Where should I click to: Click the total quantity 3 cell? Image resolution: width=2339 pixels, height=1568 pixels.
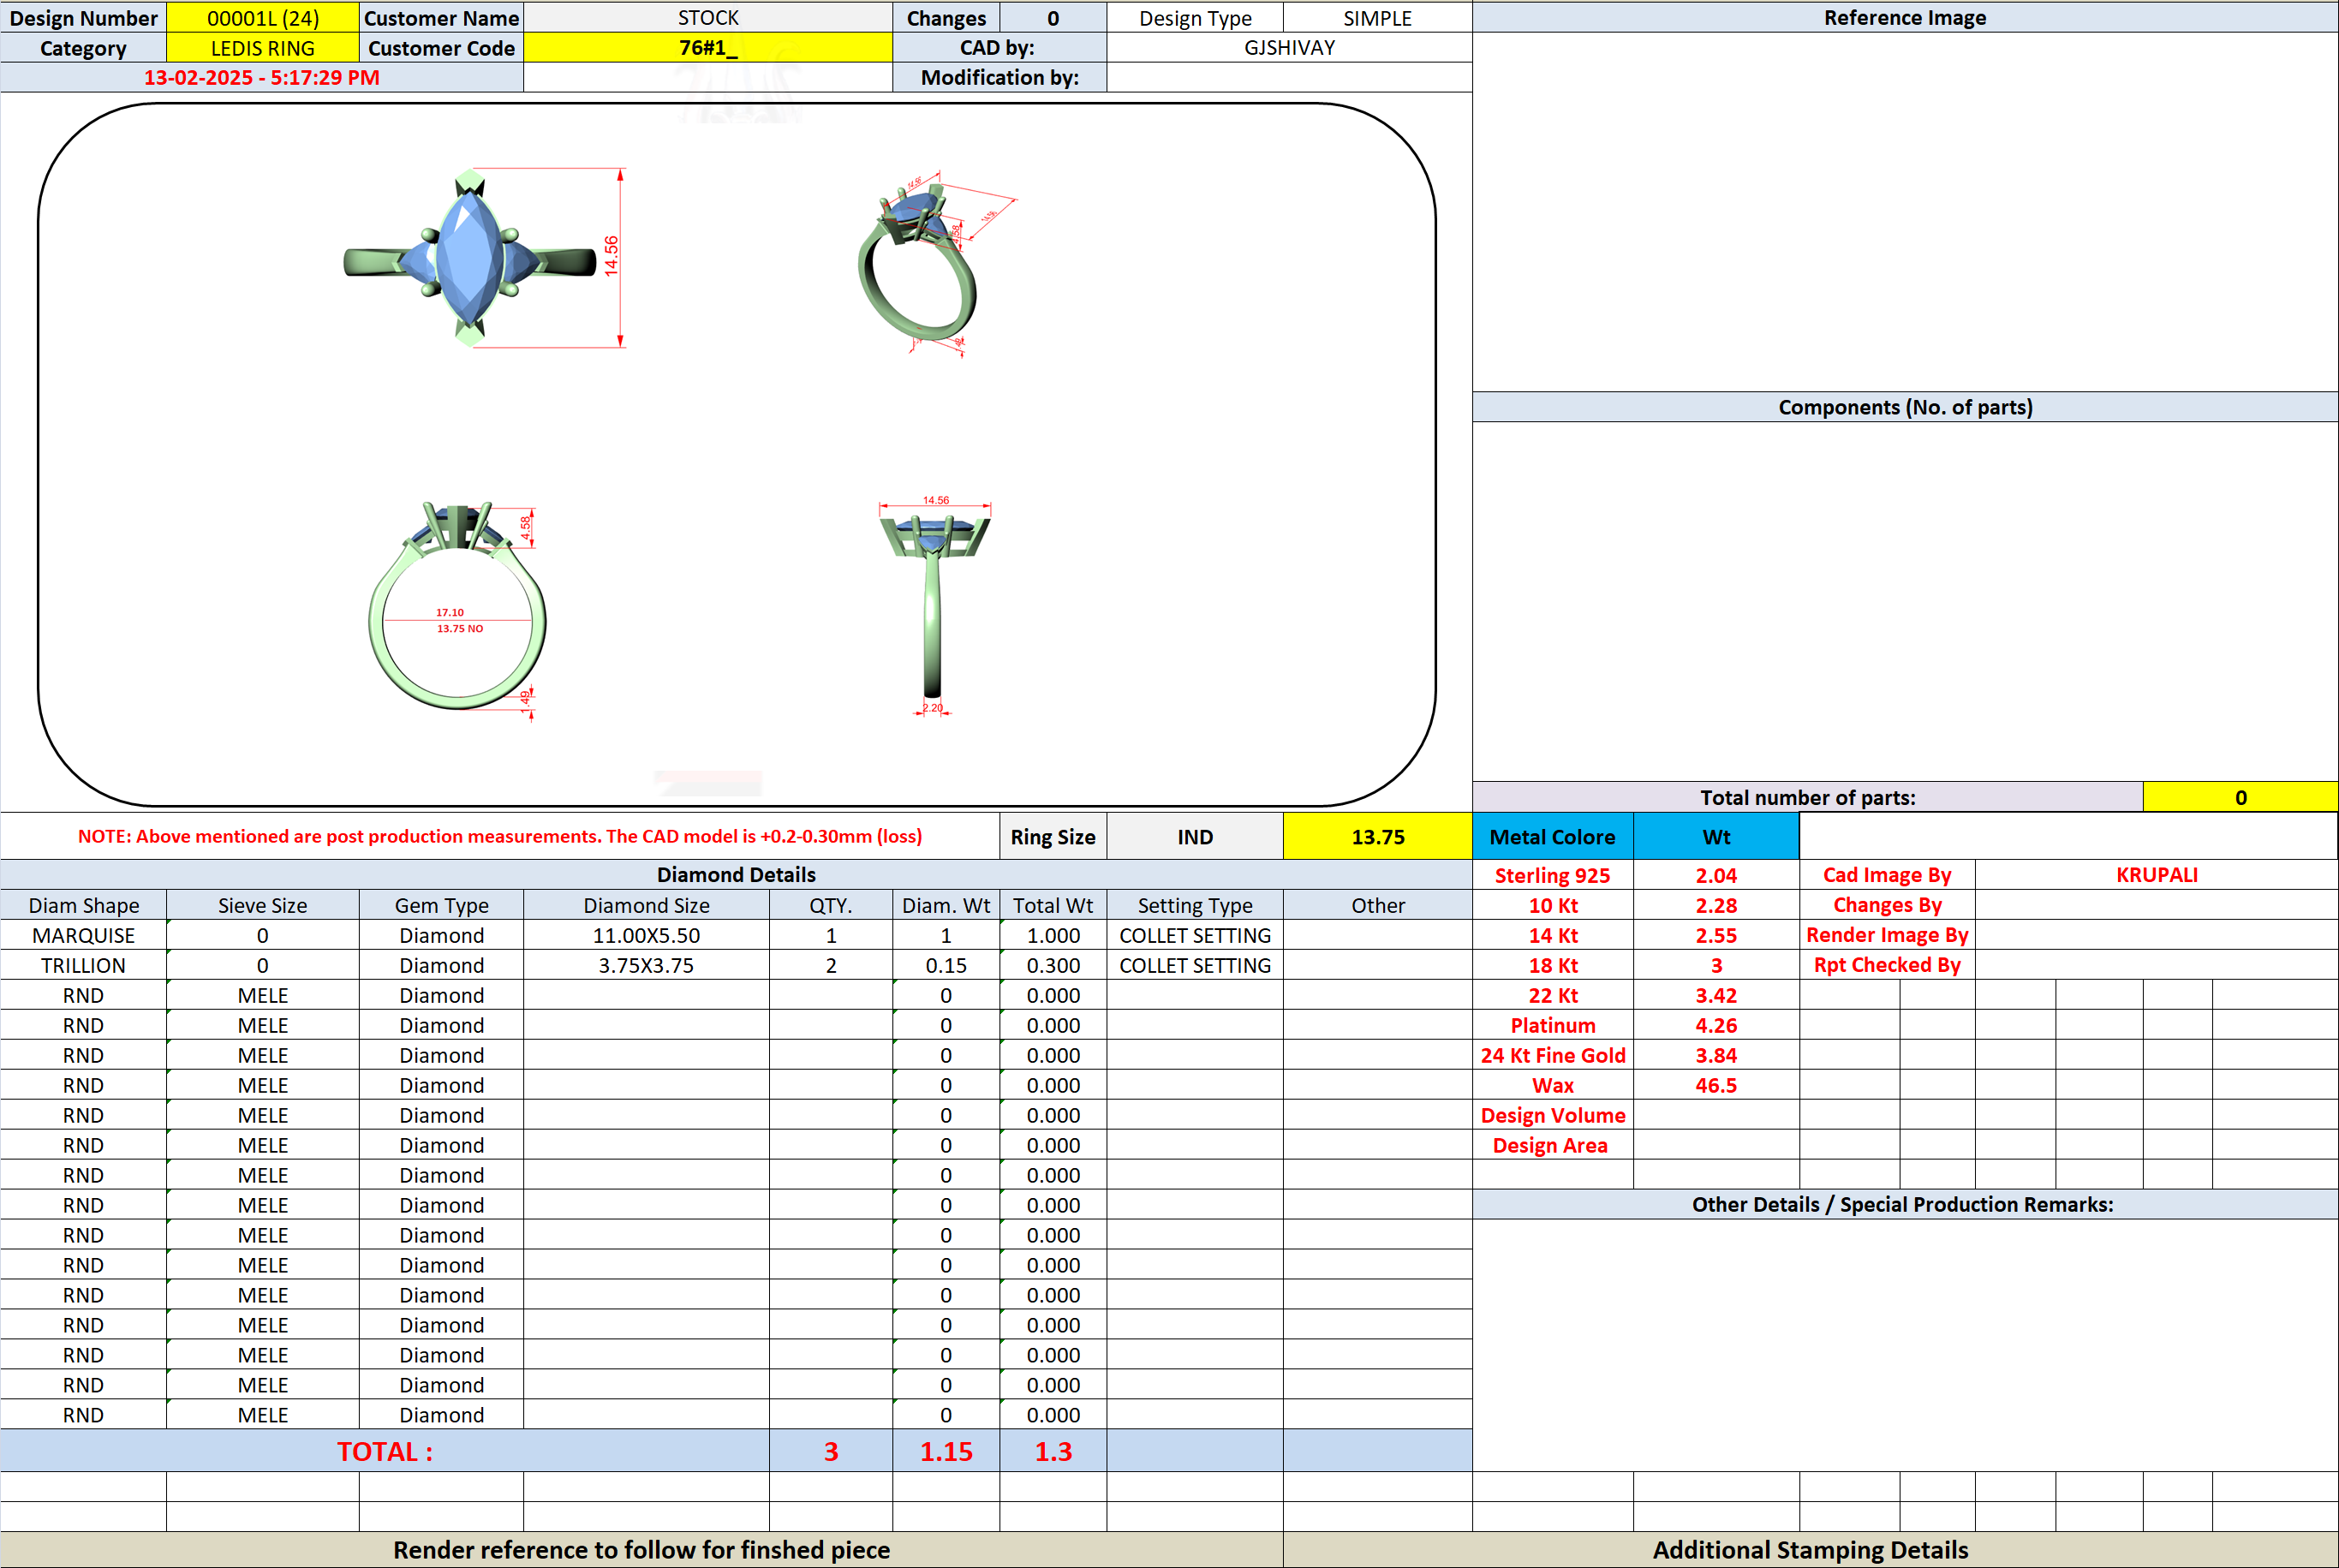click(830, 1451)
